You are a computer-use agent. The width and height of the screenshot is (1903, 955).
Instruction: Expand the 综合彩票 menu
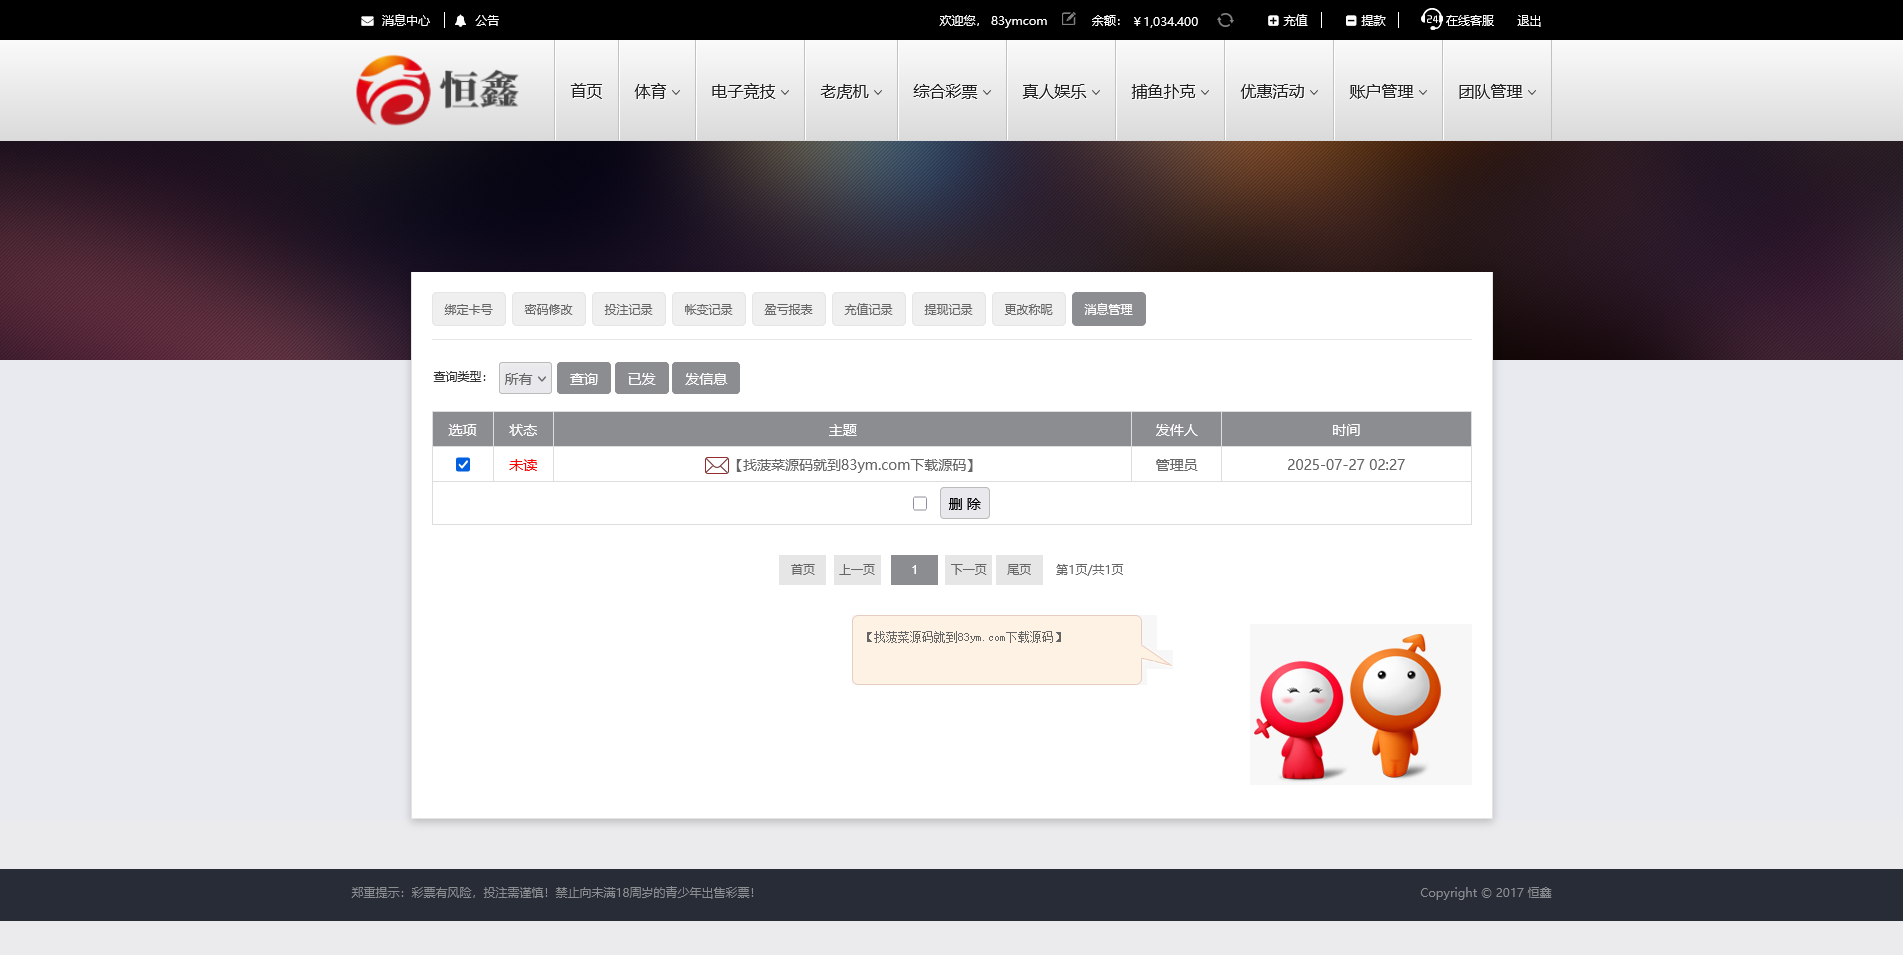click(x=952, y=91)
